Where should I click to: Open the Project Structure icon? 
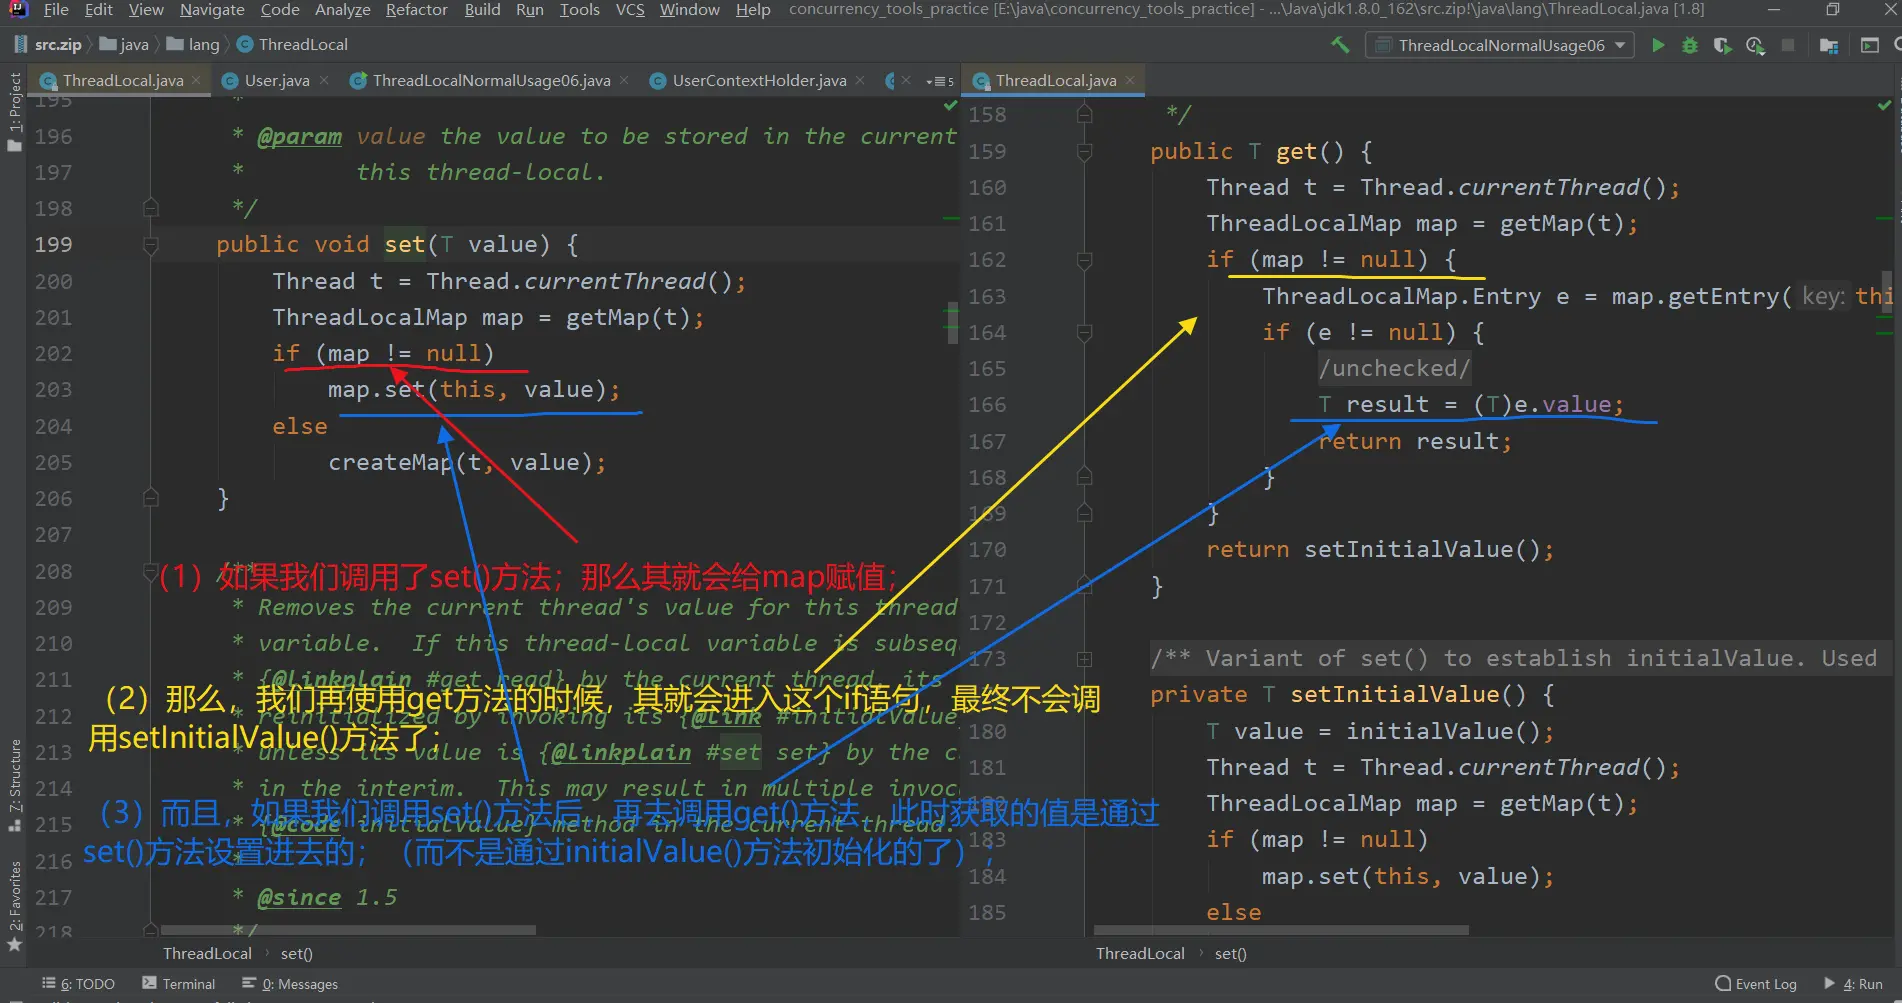coord(1829,45)
